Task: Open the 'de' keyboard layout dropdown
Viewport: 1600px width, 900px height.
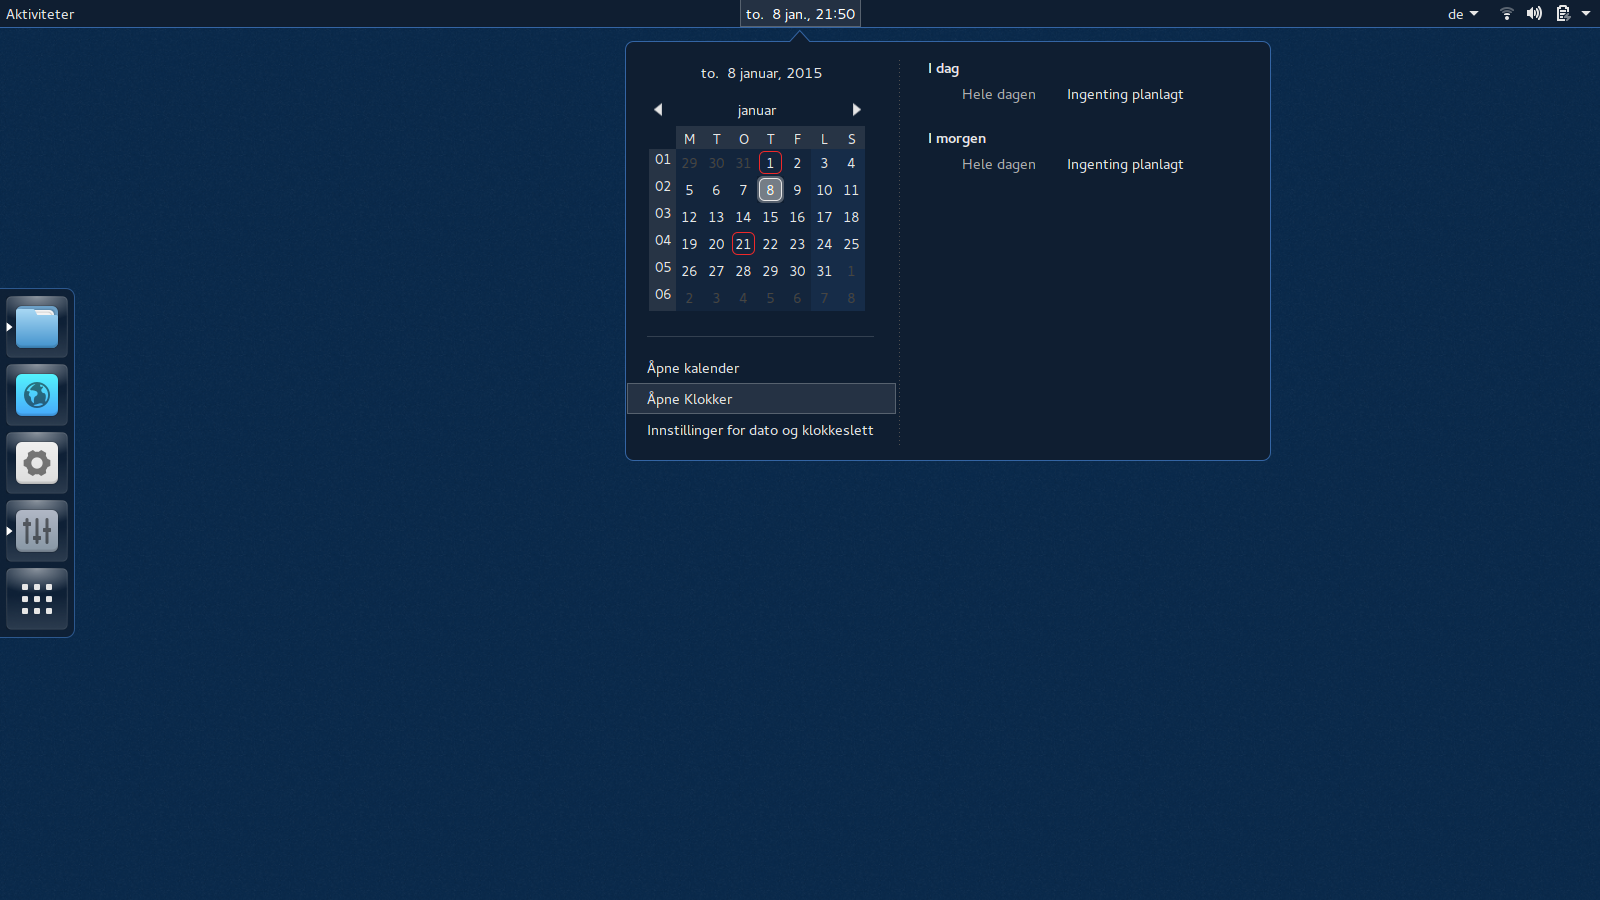Action: pos(1463,14)
